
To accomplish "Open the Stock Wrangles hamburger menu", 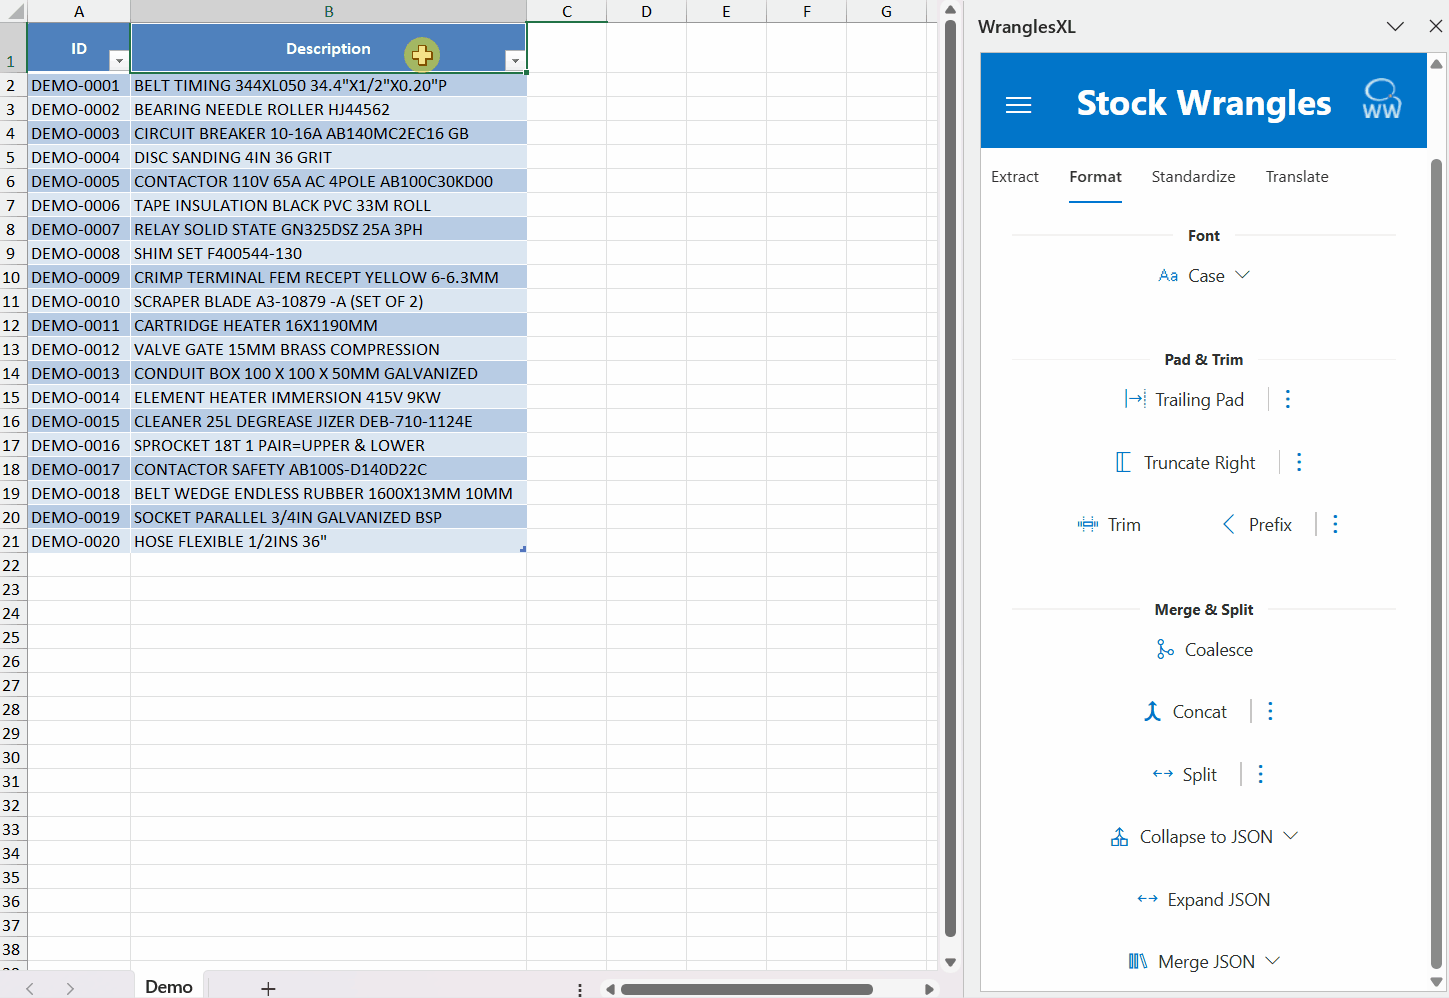I will pos(1018,105).
